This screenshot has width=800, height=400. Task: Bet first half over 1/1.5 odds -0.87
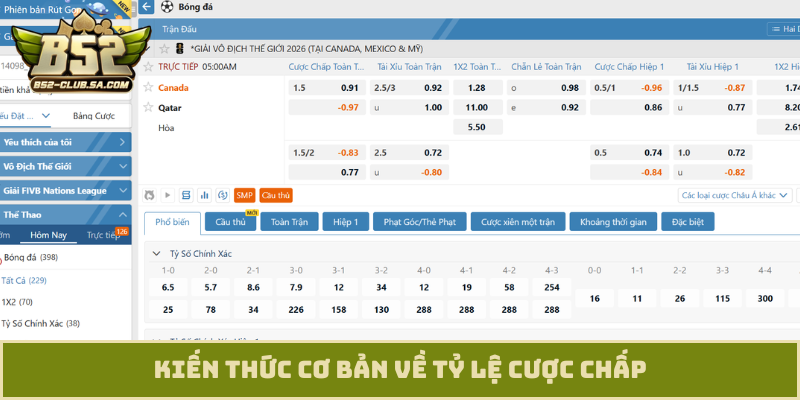713,88
